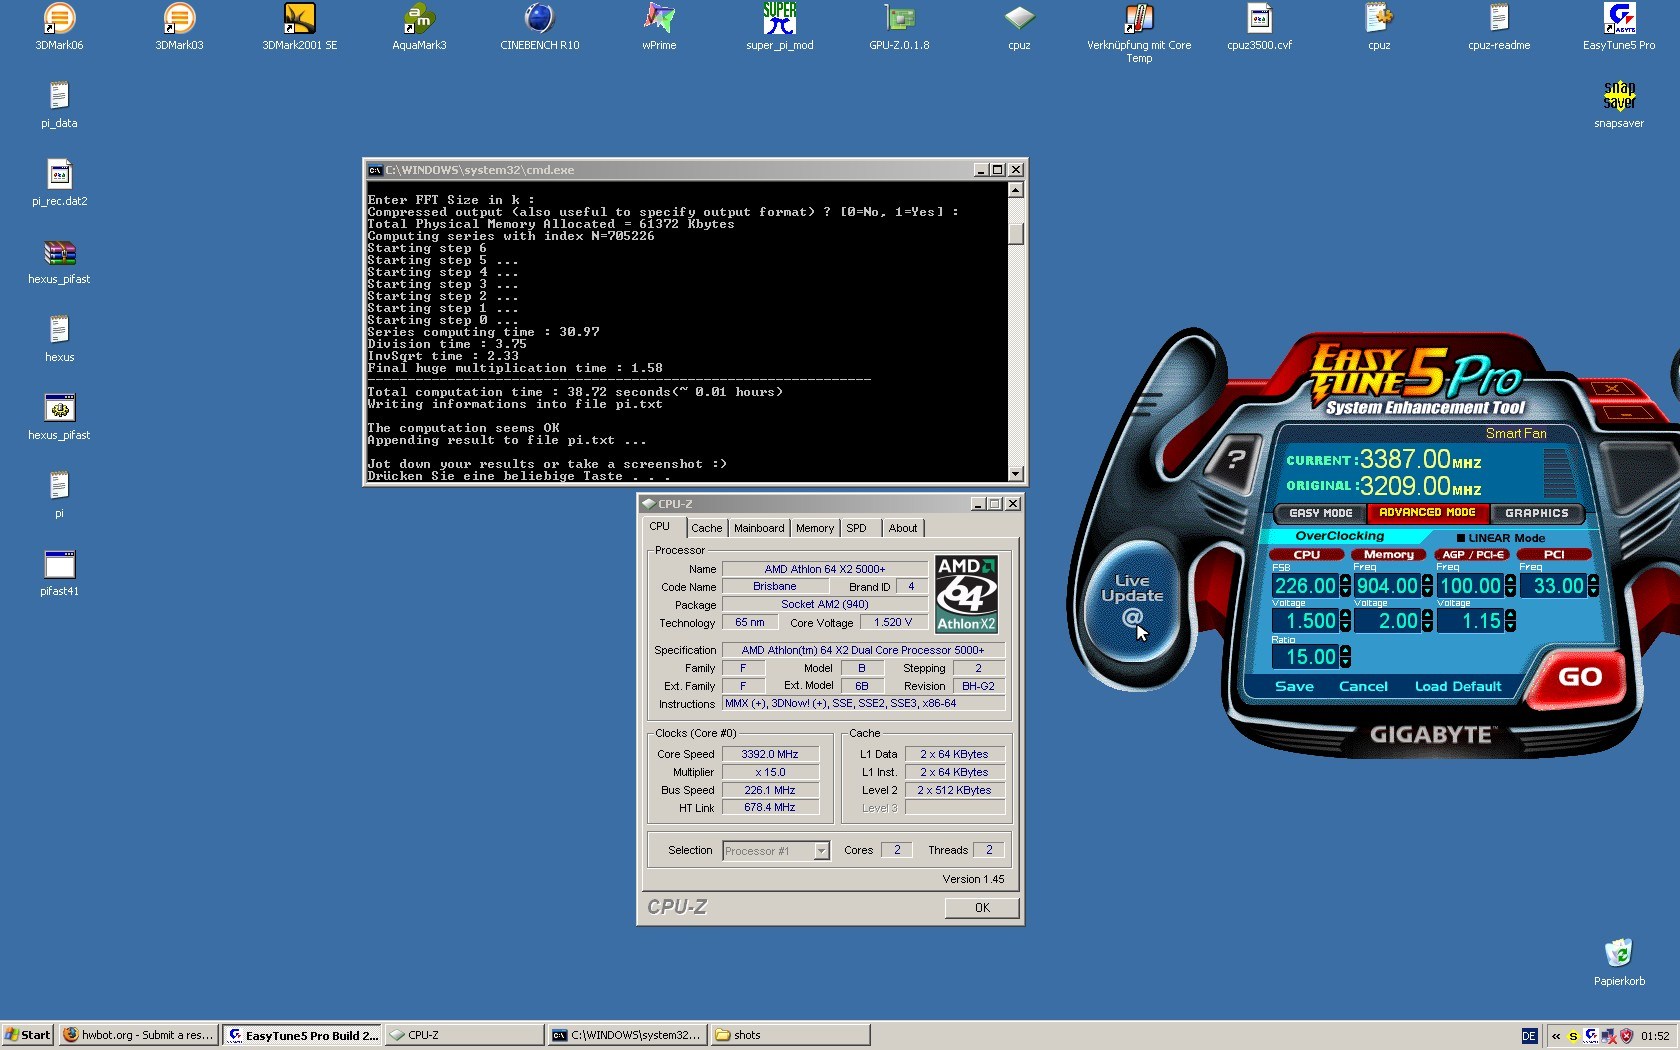
Task: Select ADVANCED MODE in EasyTune
Action: point(1427,512)
